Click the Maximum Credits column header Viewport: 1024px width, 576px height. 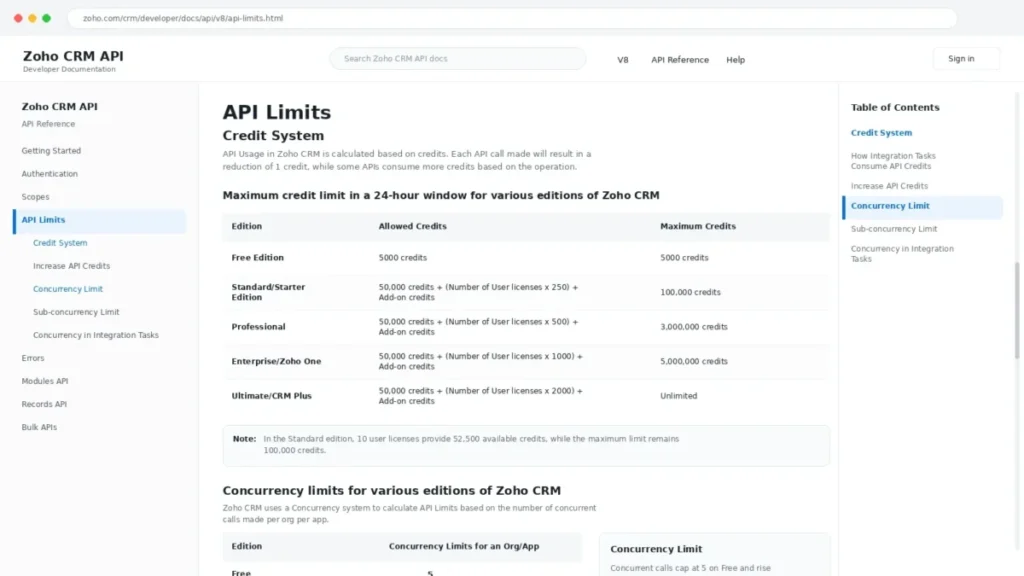697,227
